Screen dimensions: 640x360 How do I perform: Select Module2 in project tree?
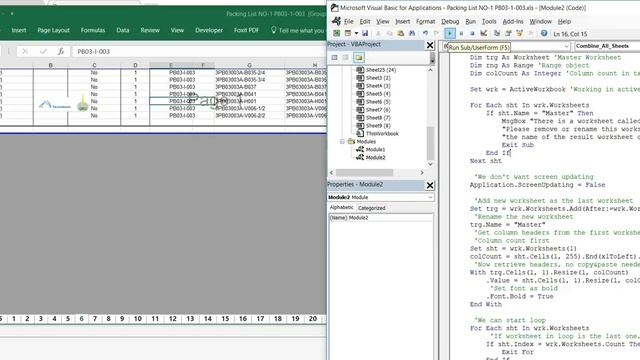[375, 158]
